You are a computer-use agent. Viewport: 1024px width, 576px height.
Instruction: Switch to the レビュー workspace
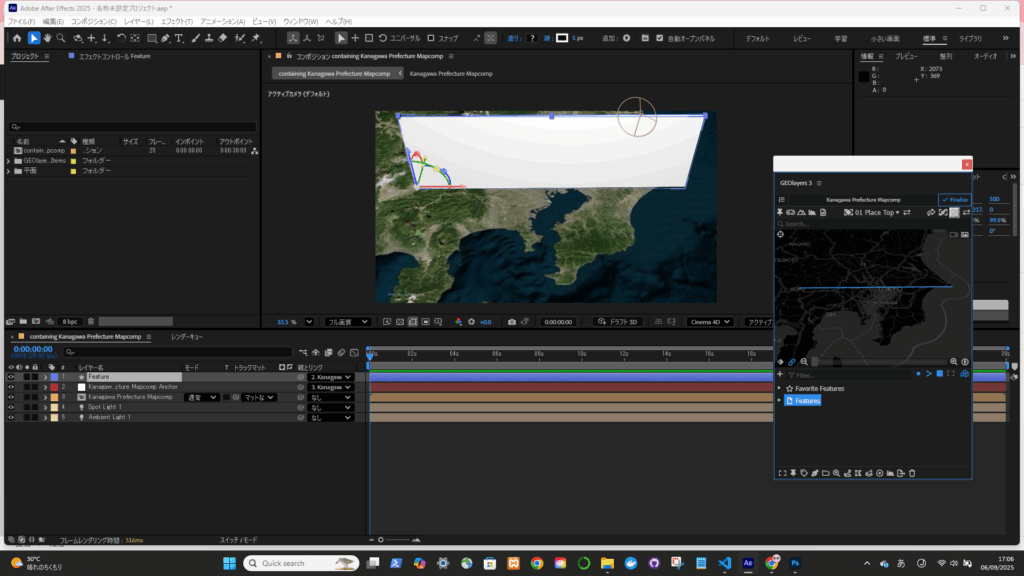coord(802,38)
